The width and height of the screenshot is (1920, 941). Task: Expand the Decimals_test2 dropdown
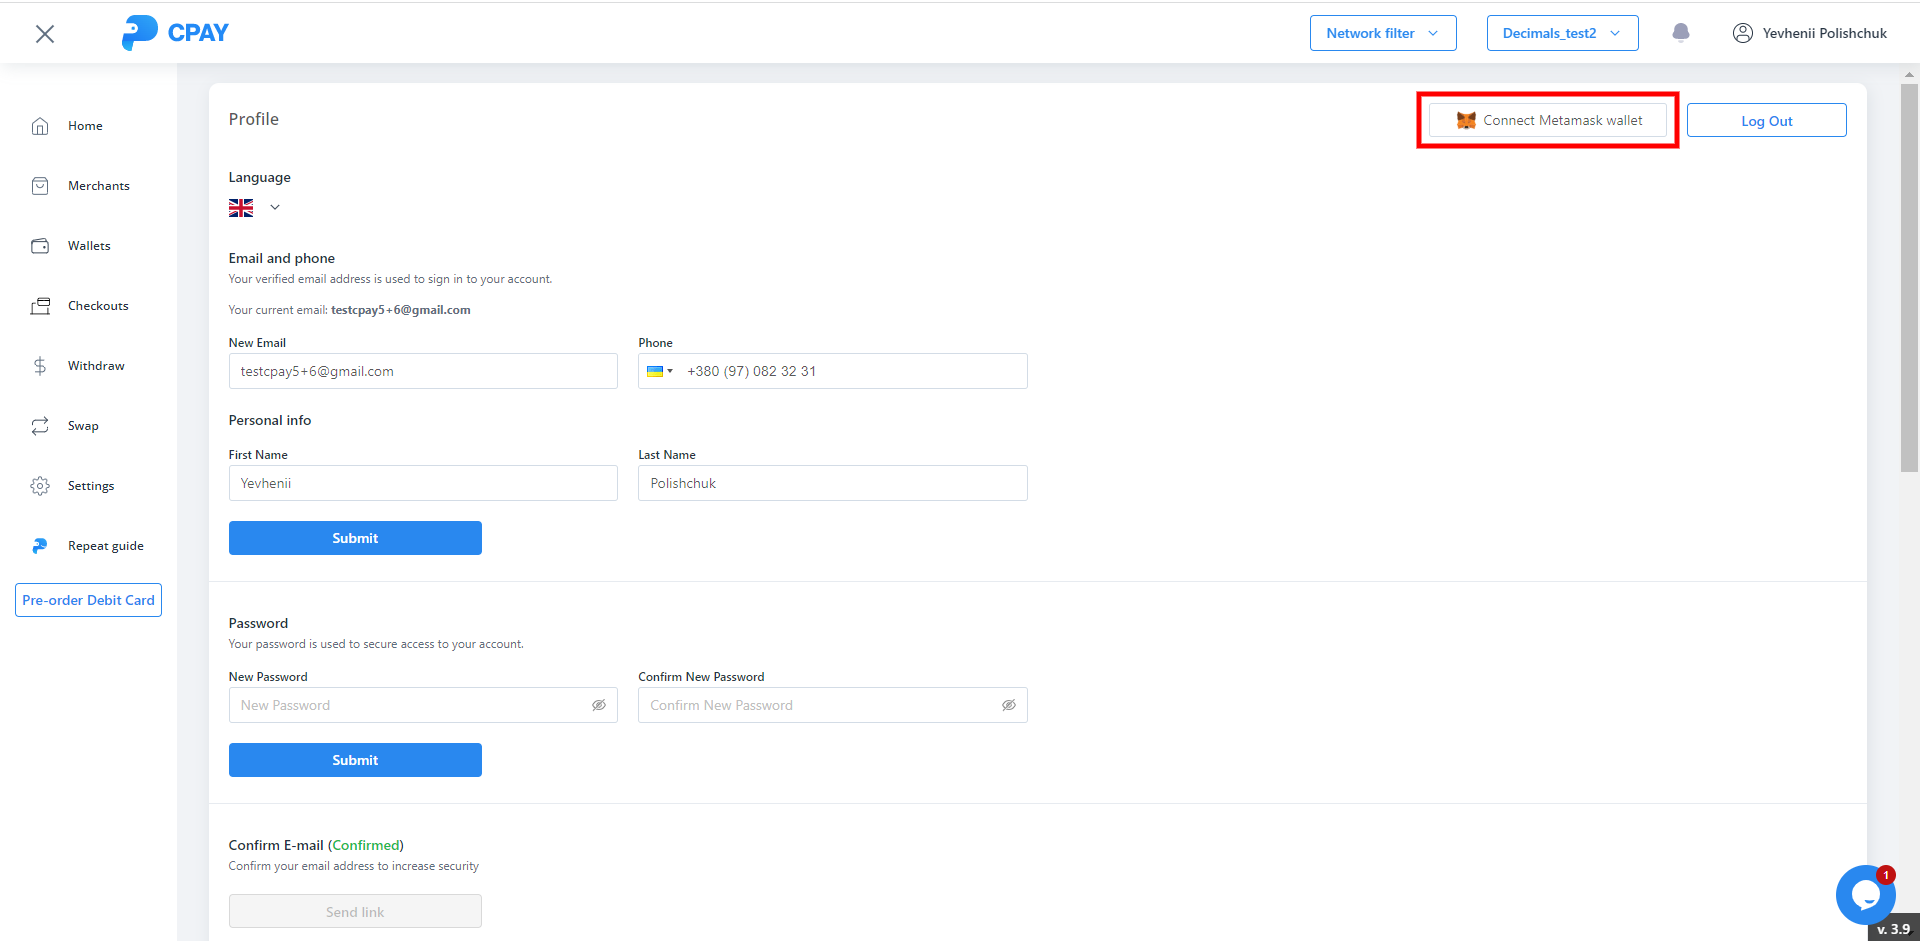pos(1561,33)
